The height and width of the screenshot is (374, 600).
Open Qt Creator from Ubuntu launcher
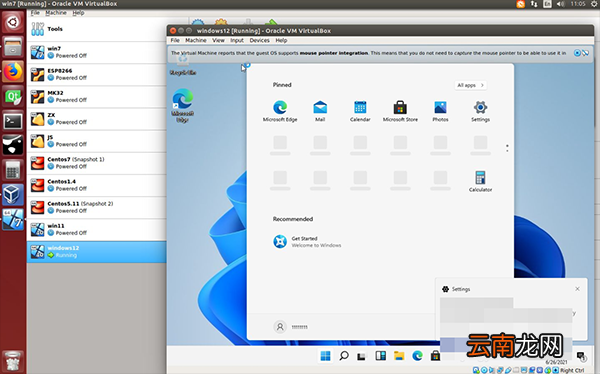[x=13, y=96]
